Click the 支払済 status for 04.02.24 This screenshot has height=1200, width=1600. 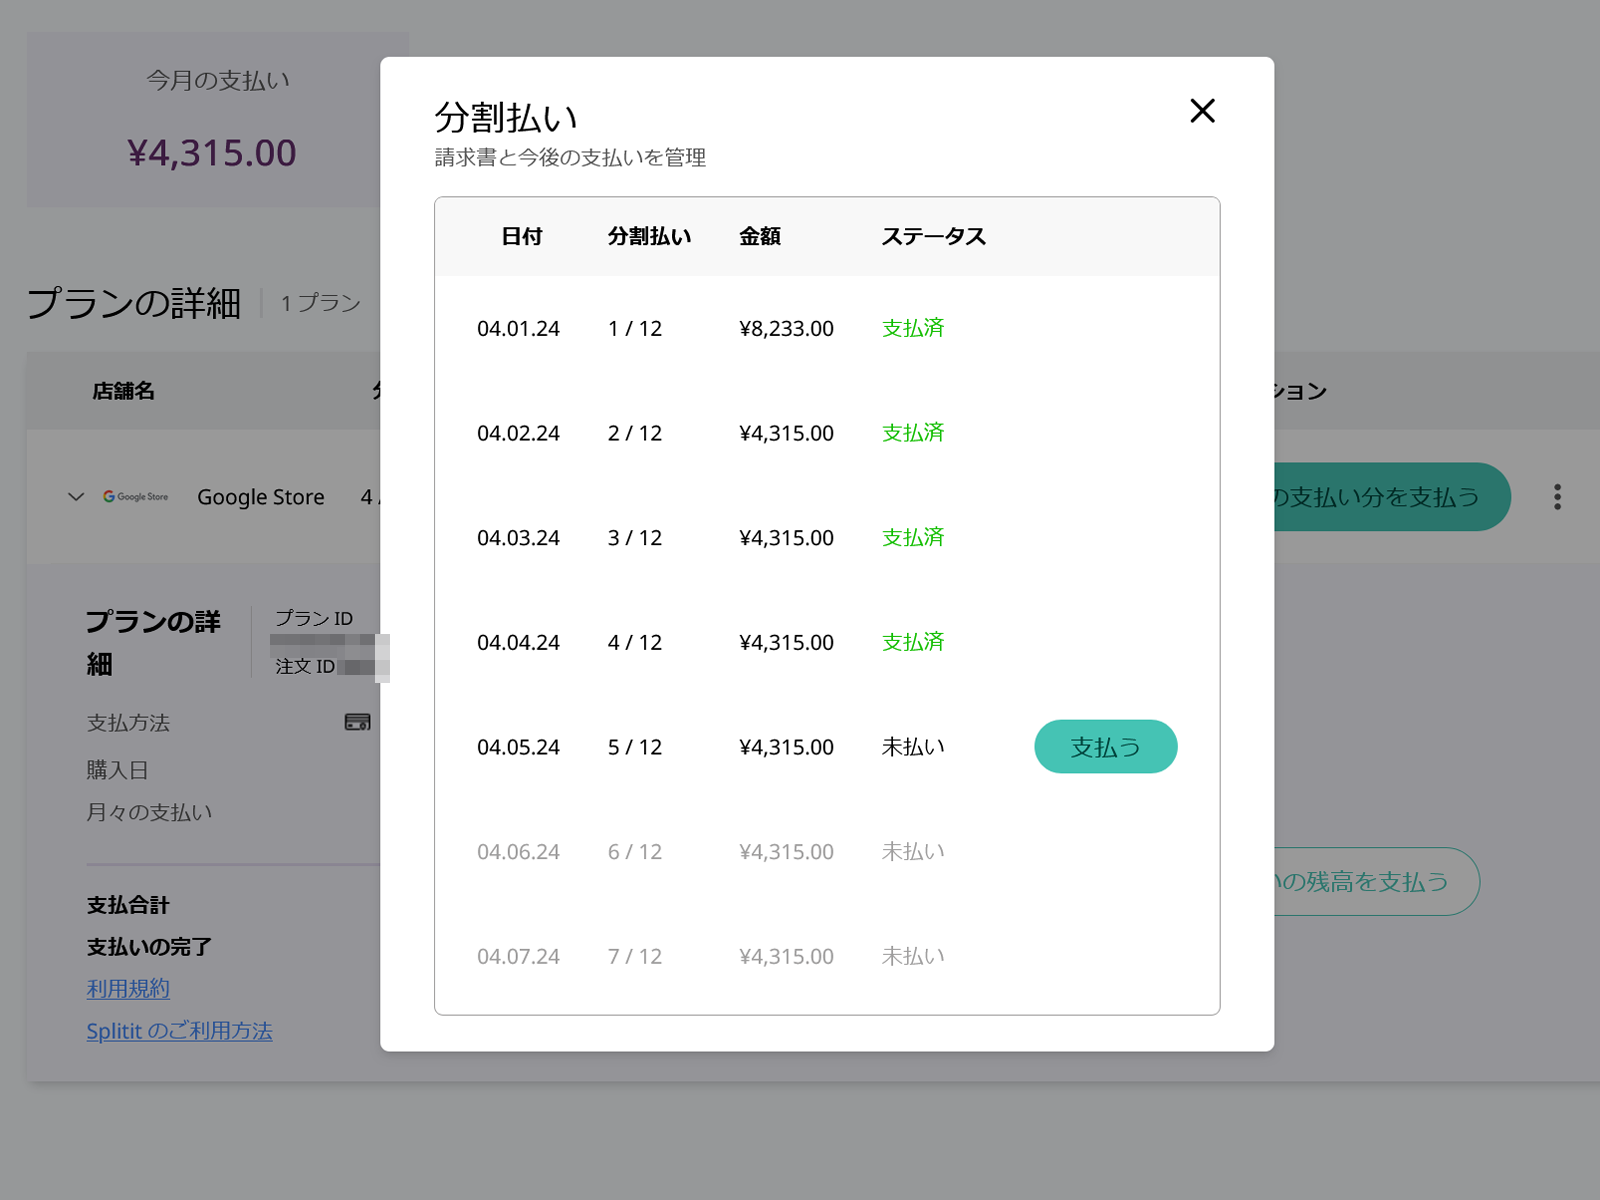coord(913,433)
